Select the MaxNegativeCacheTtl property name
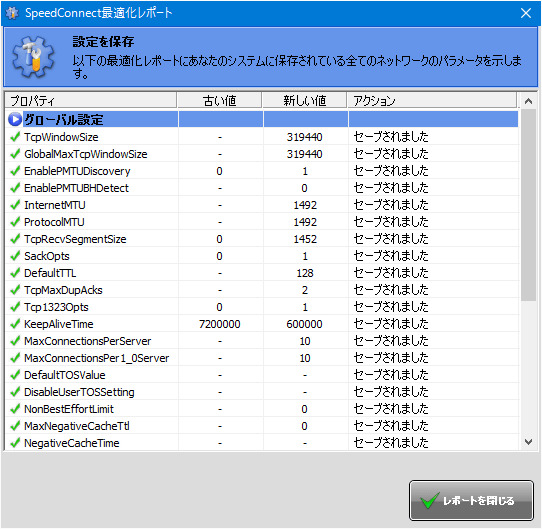 click(77, 426)
